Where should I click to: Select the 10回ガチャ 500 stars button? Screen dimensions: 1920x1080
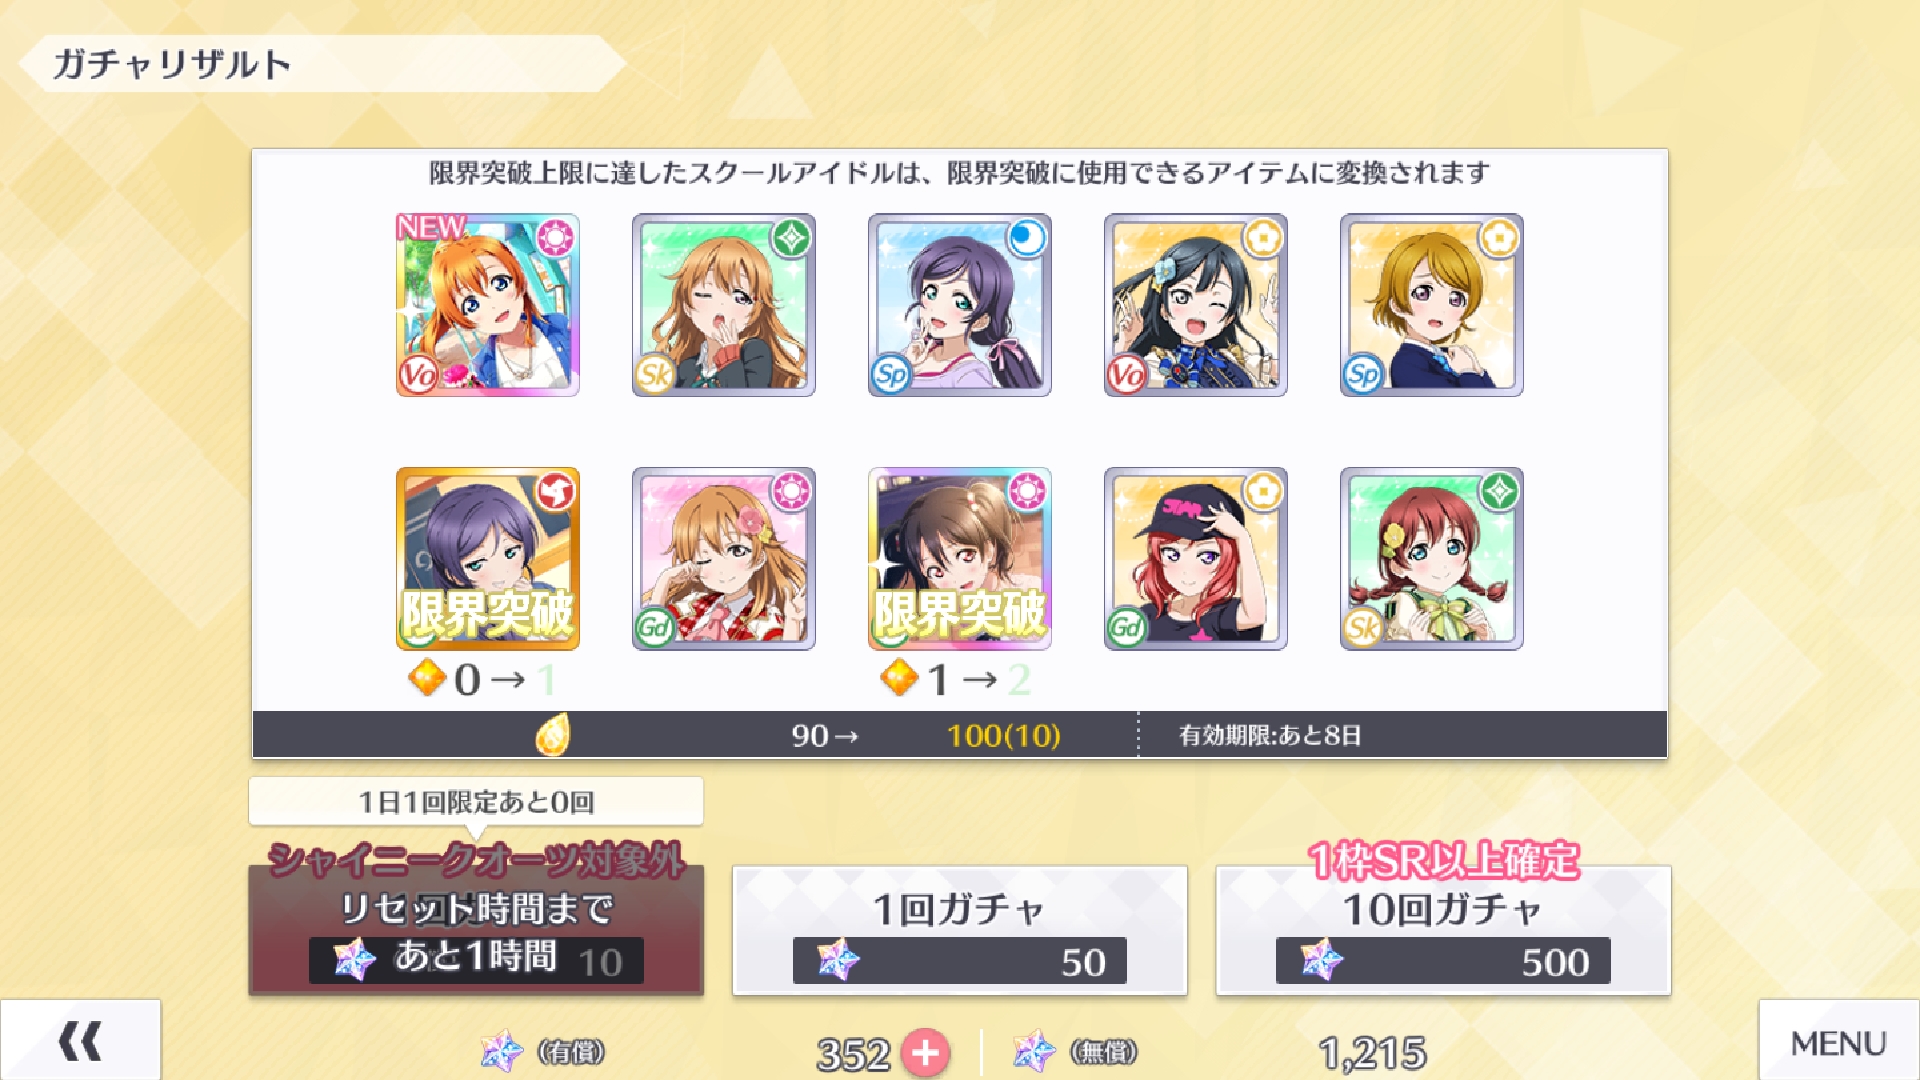click(x=1443, y=931)
